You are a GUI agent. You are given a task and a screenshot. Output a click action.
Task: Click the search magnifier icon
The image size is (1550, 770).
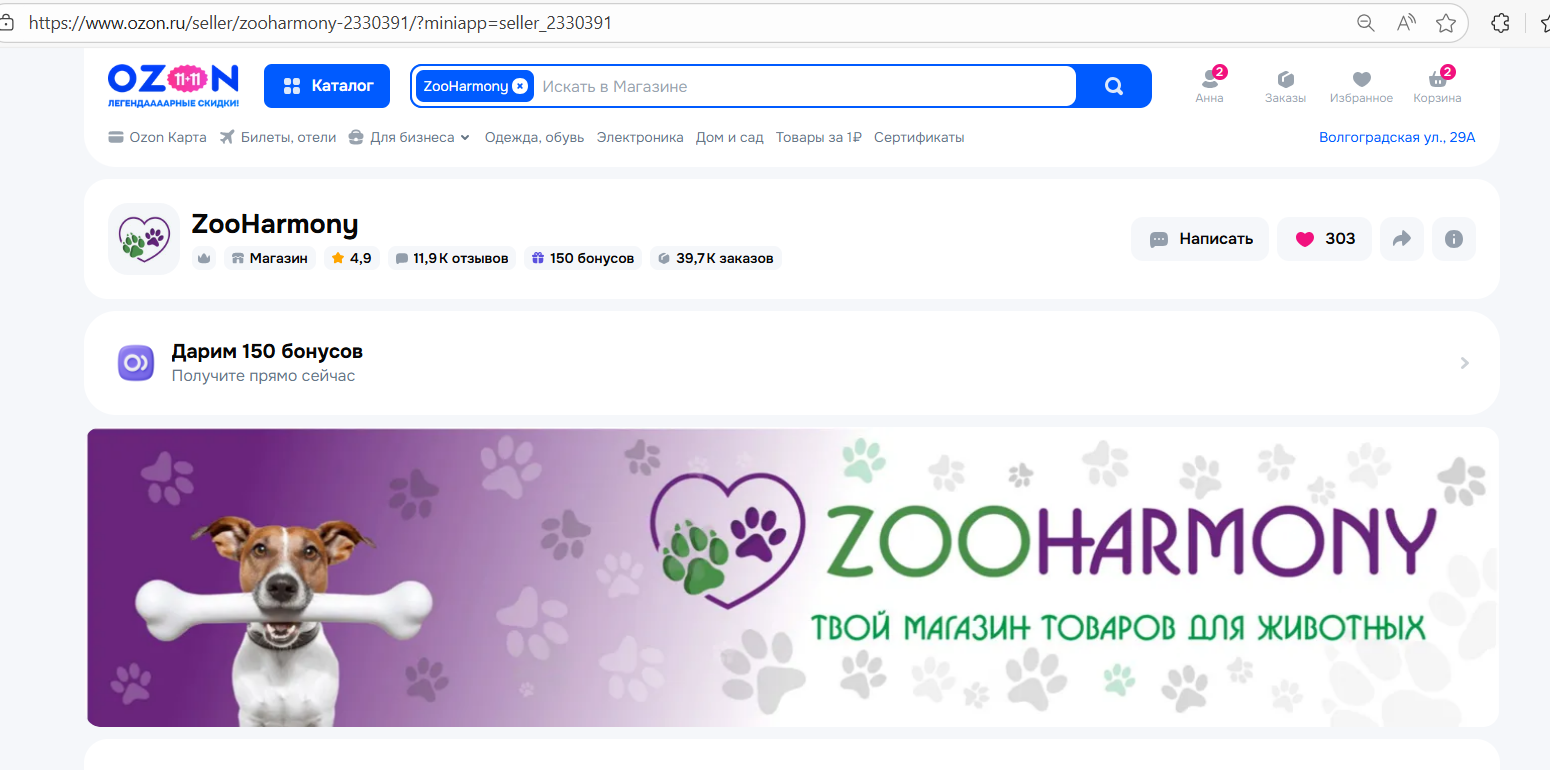1113,86
